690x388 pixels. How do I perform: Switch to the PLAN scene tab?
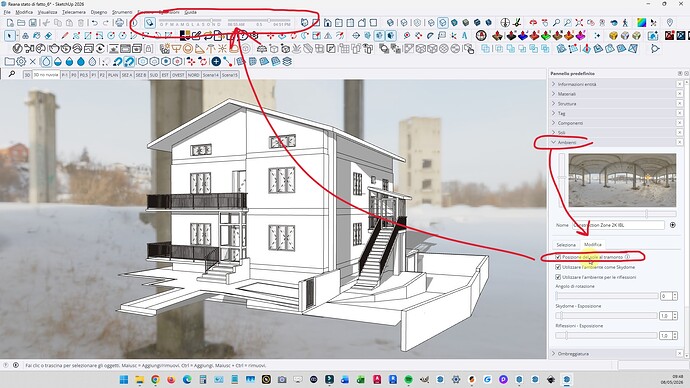click(x=113, y=75)
